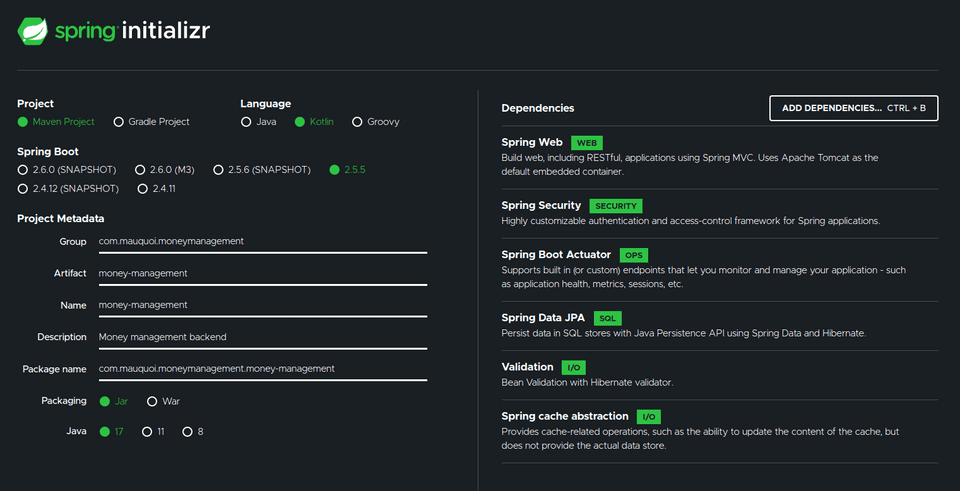Click the WEB tag badge

coord(587,143)
